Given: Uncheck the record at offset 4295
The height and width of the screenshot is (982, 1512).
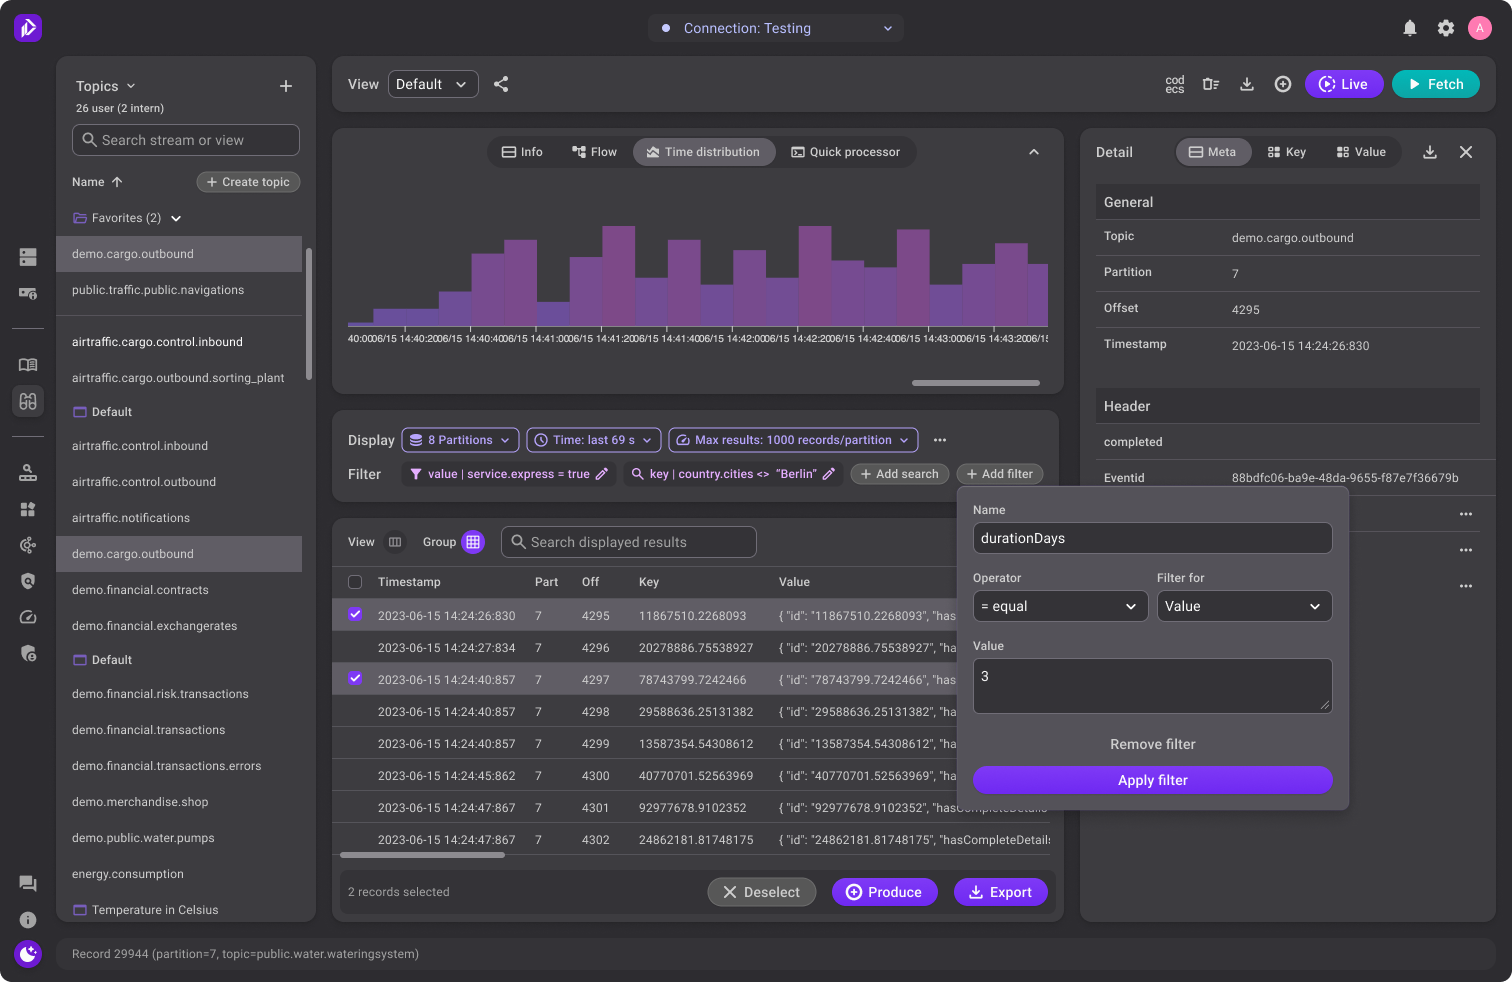Looking at the screenshot, I should 355,615.
